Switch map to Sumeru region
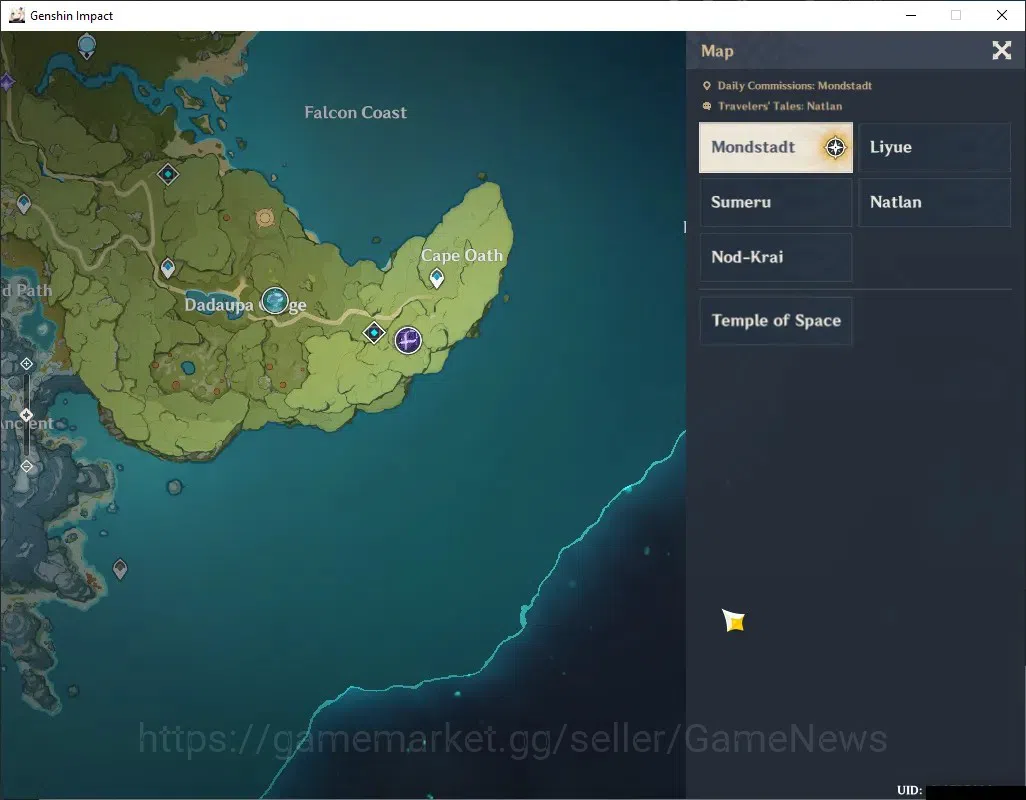This screenshot has height=800, width=1026. (x=775, y=202)
